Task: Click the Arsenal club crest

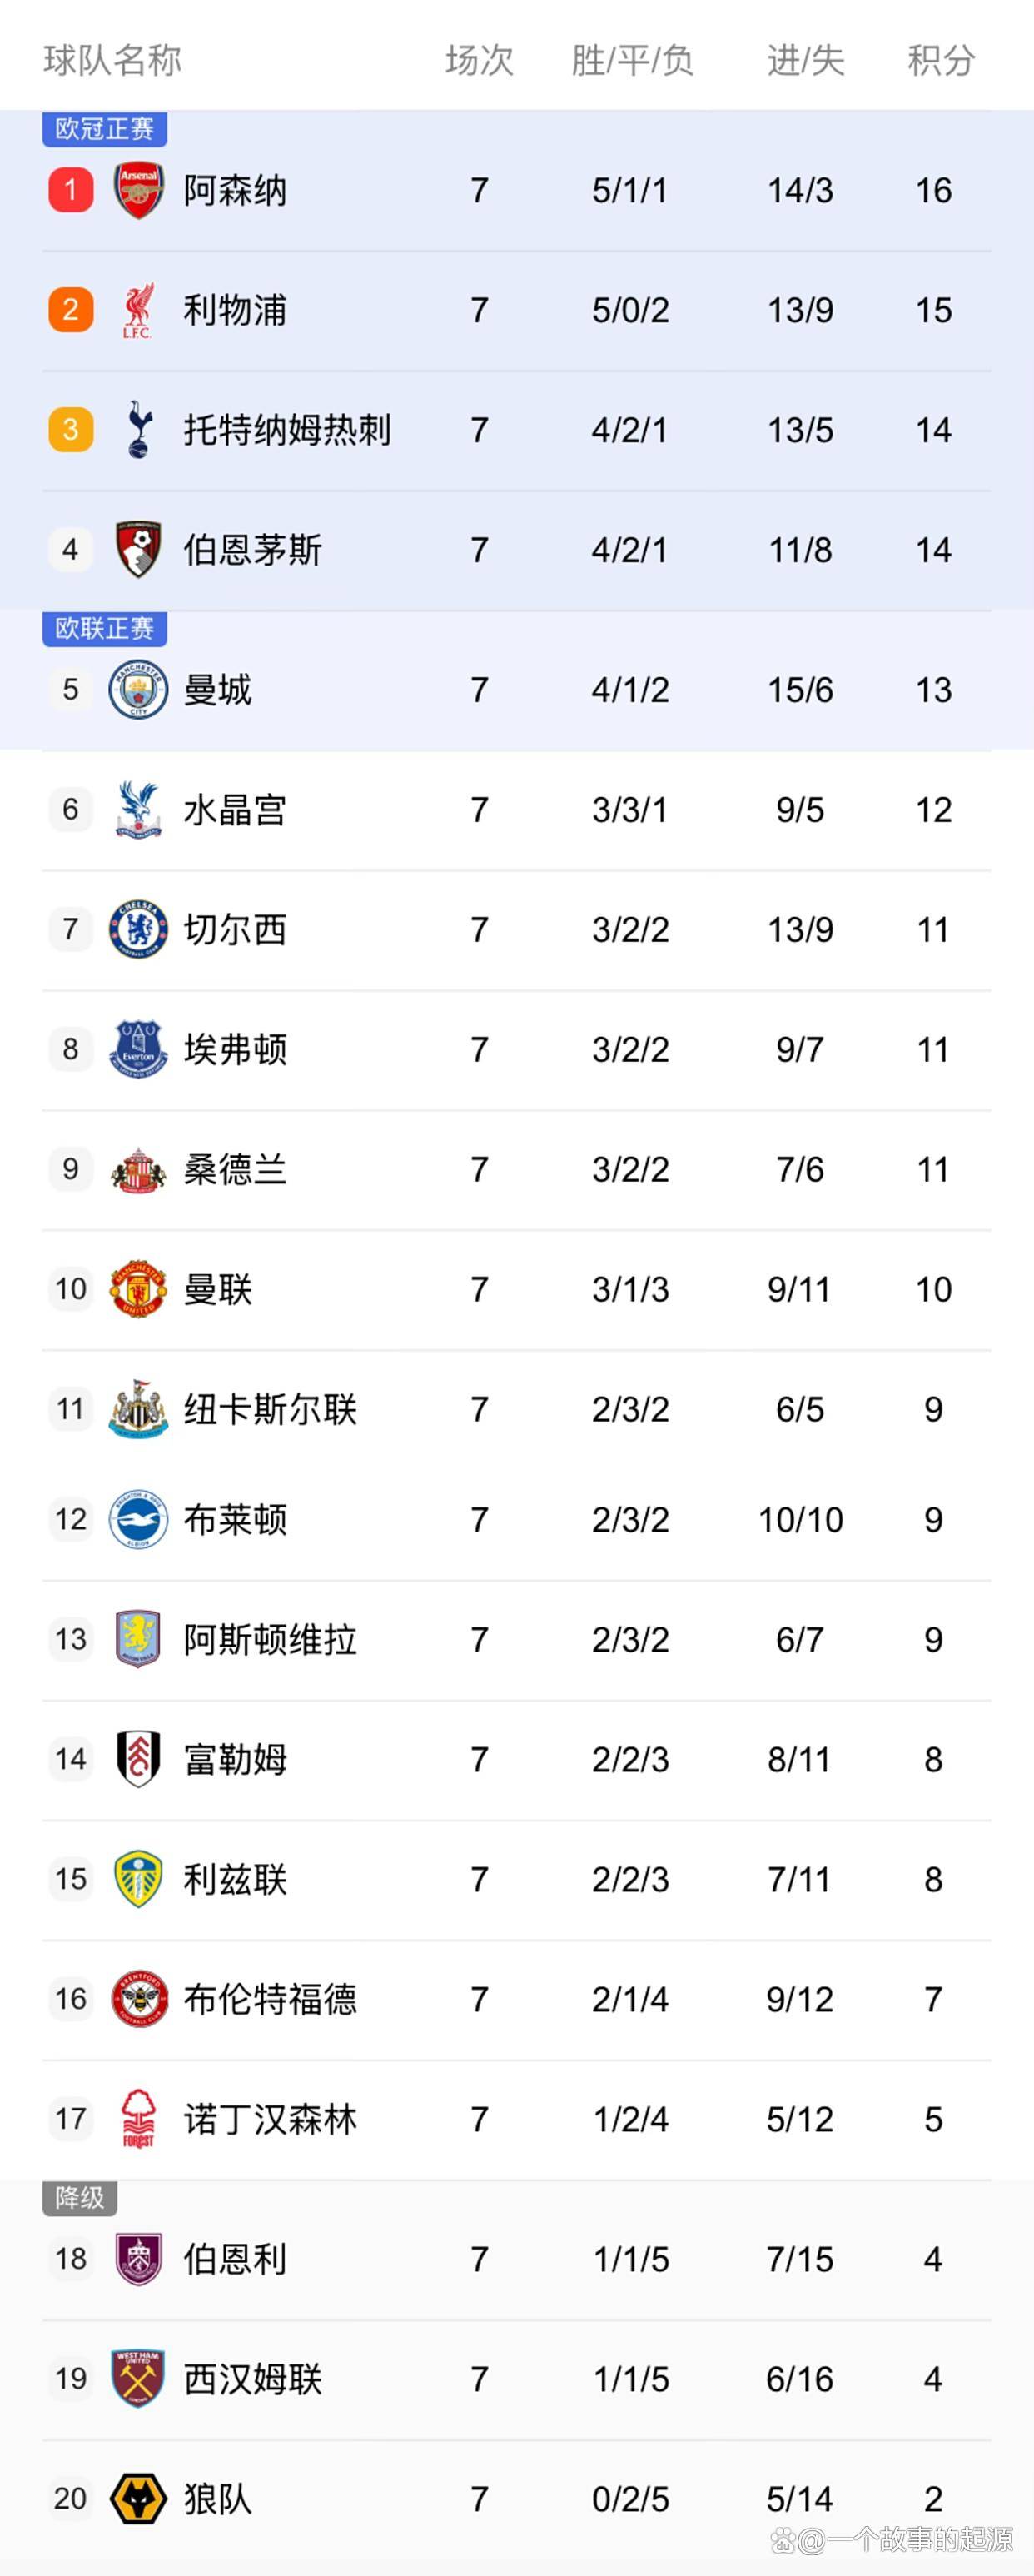Action: [138, 190]
